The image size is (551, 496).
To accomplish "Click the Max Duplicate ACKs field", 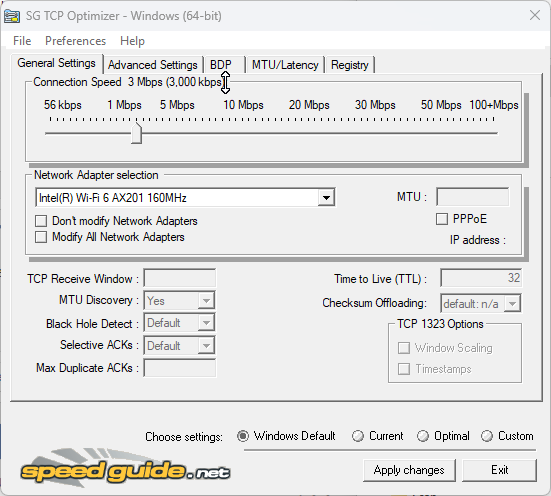I will coord(180,368).
